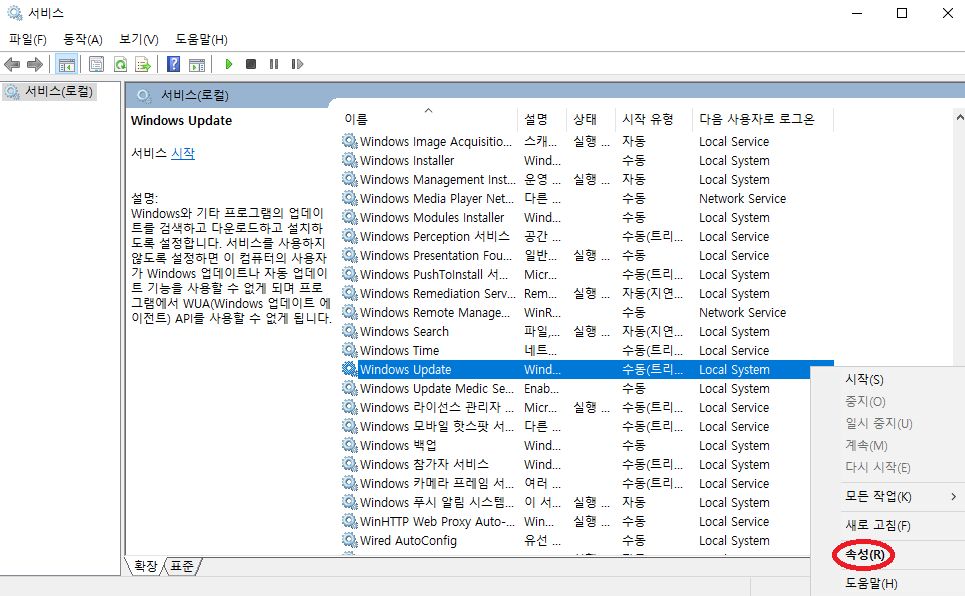Select the Windows Management Instrumentation row
This screenshot has width=965, height=596.
tap(587, 179)
